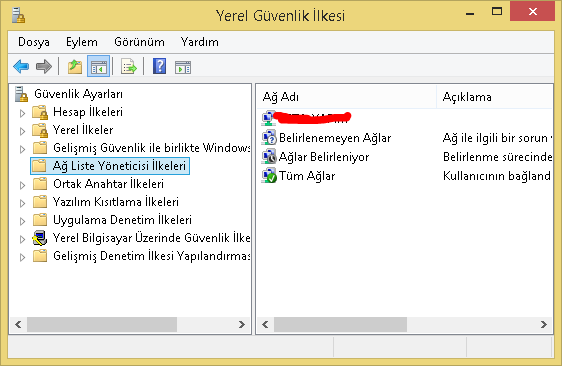The image size is (562, 366).
Task: Click Yerel İlkeler folder icon
Action: 40,130
